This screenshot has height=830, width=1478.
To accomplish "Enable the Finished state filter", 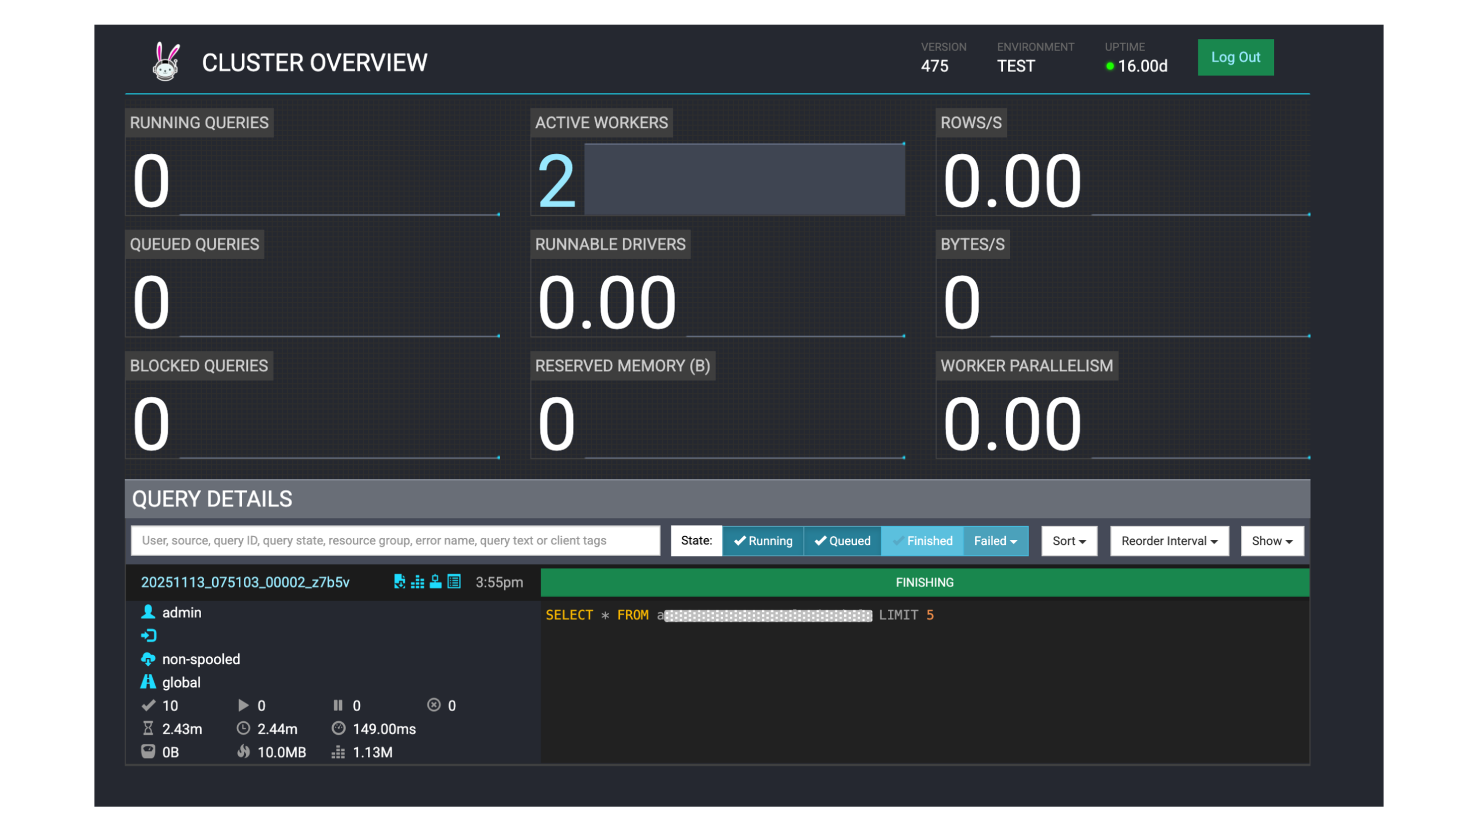I will 922,541.
